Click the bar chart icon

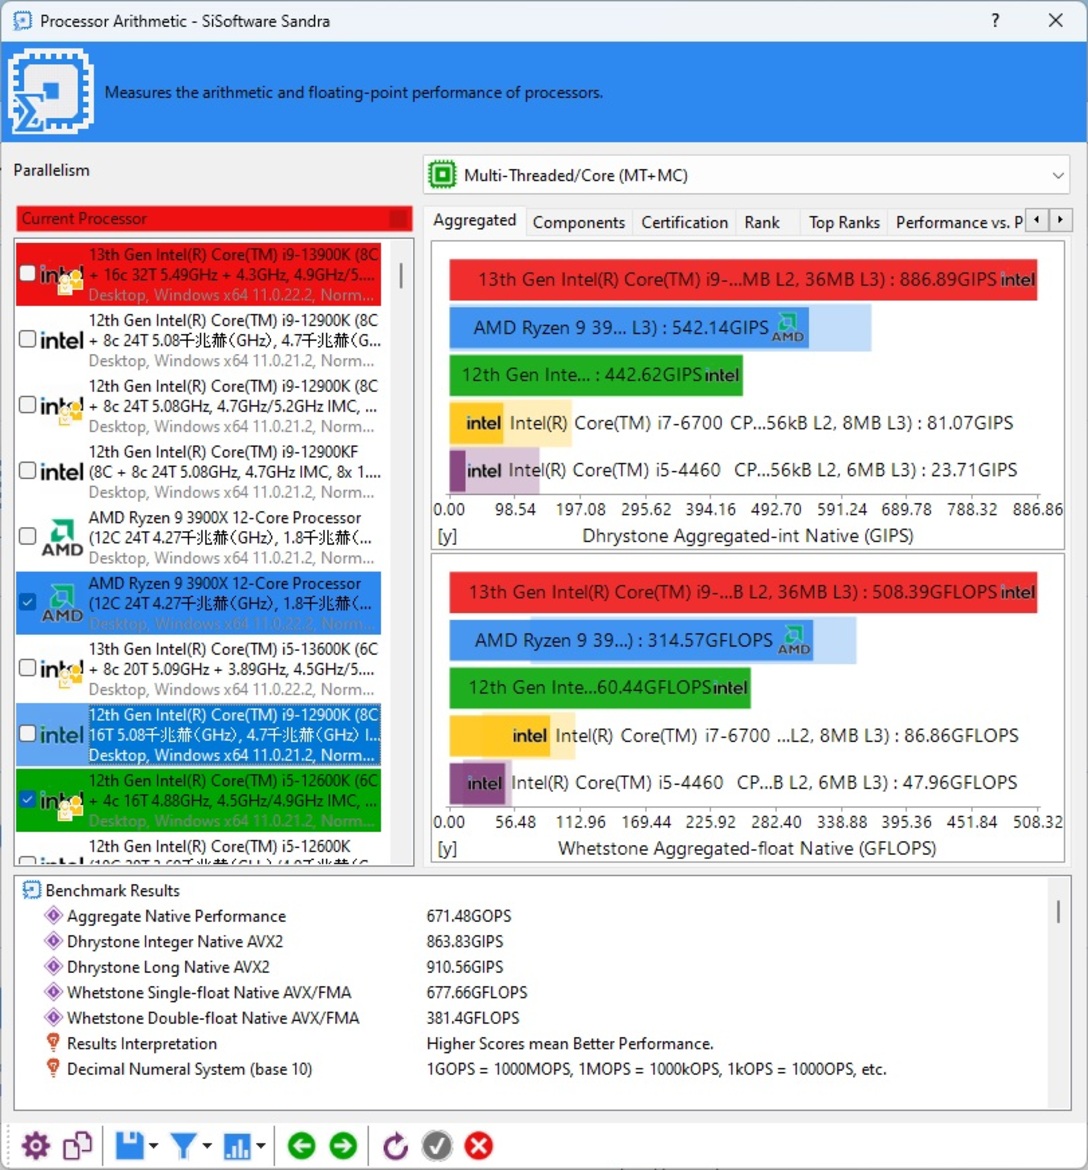pyautogui.click(x=237, y=1145)
